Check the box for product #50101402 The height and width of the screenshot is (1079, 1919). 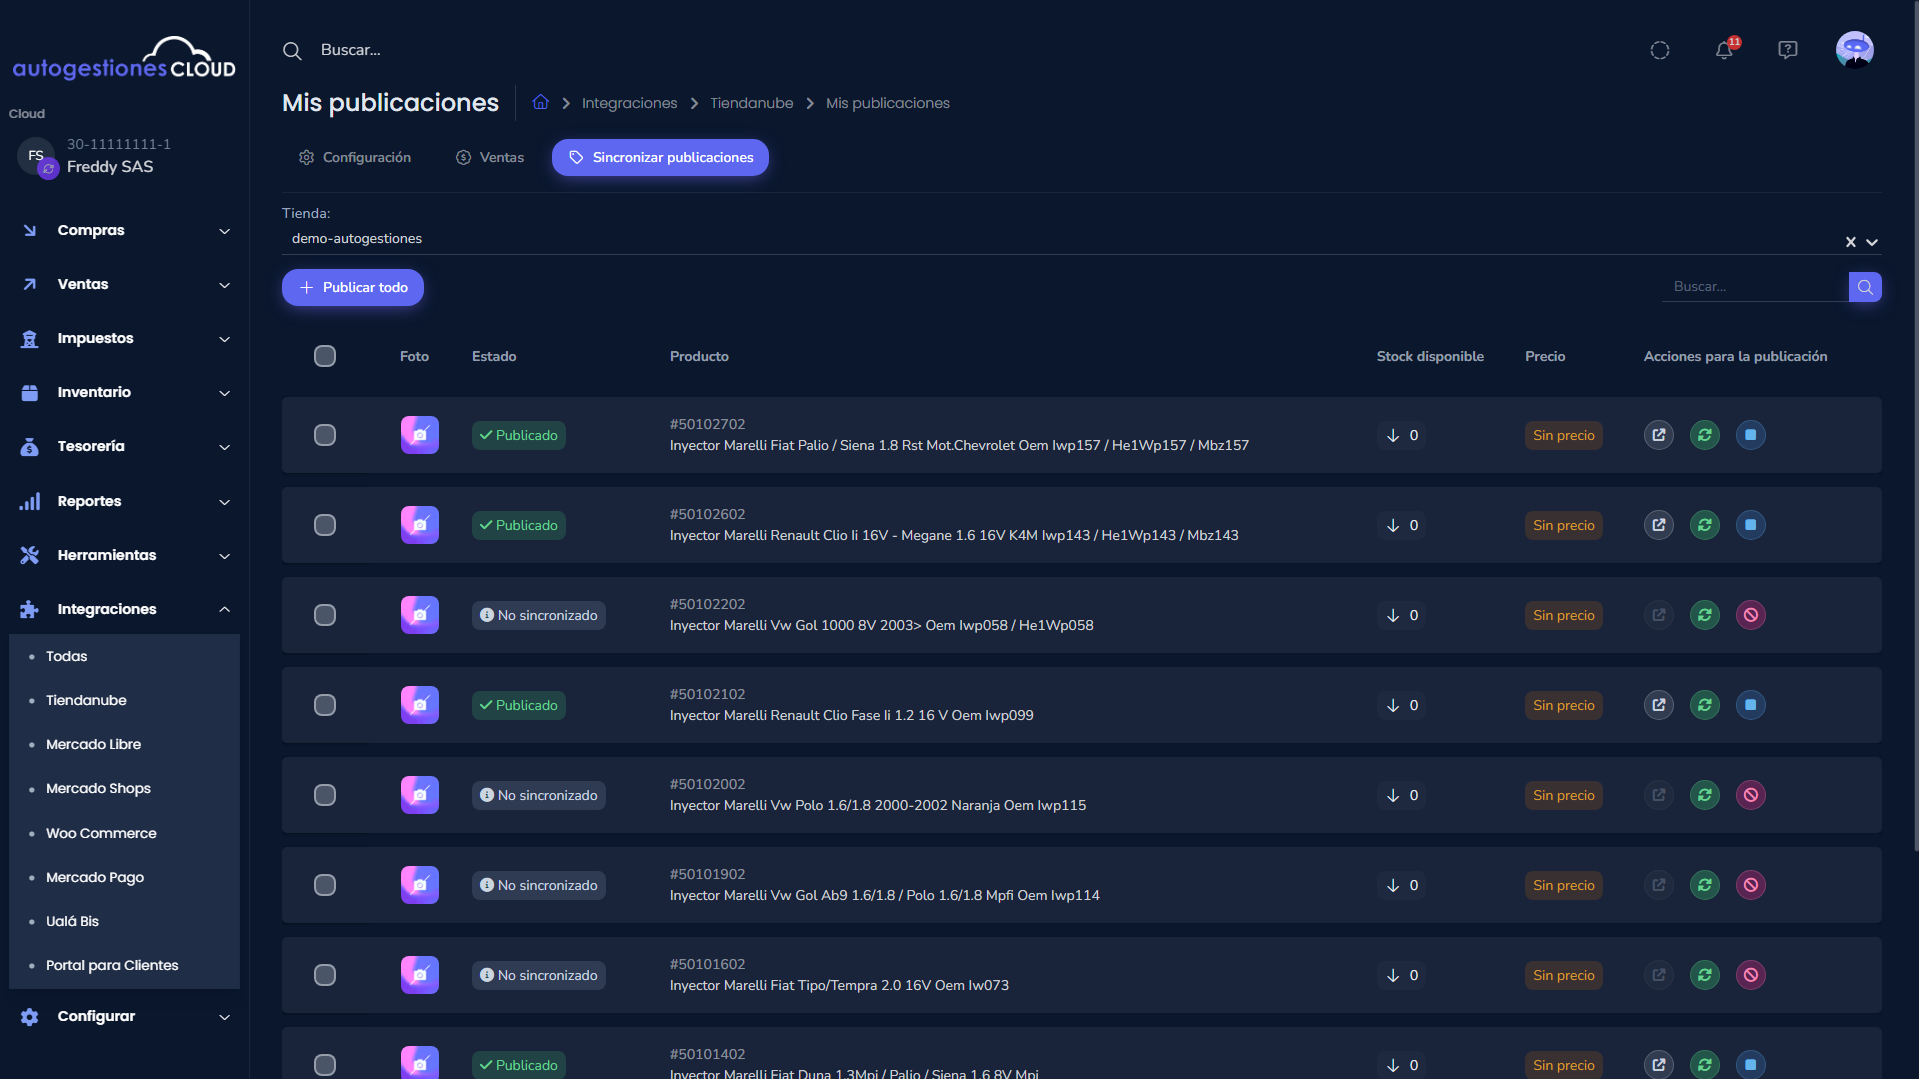[325, 1065]
